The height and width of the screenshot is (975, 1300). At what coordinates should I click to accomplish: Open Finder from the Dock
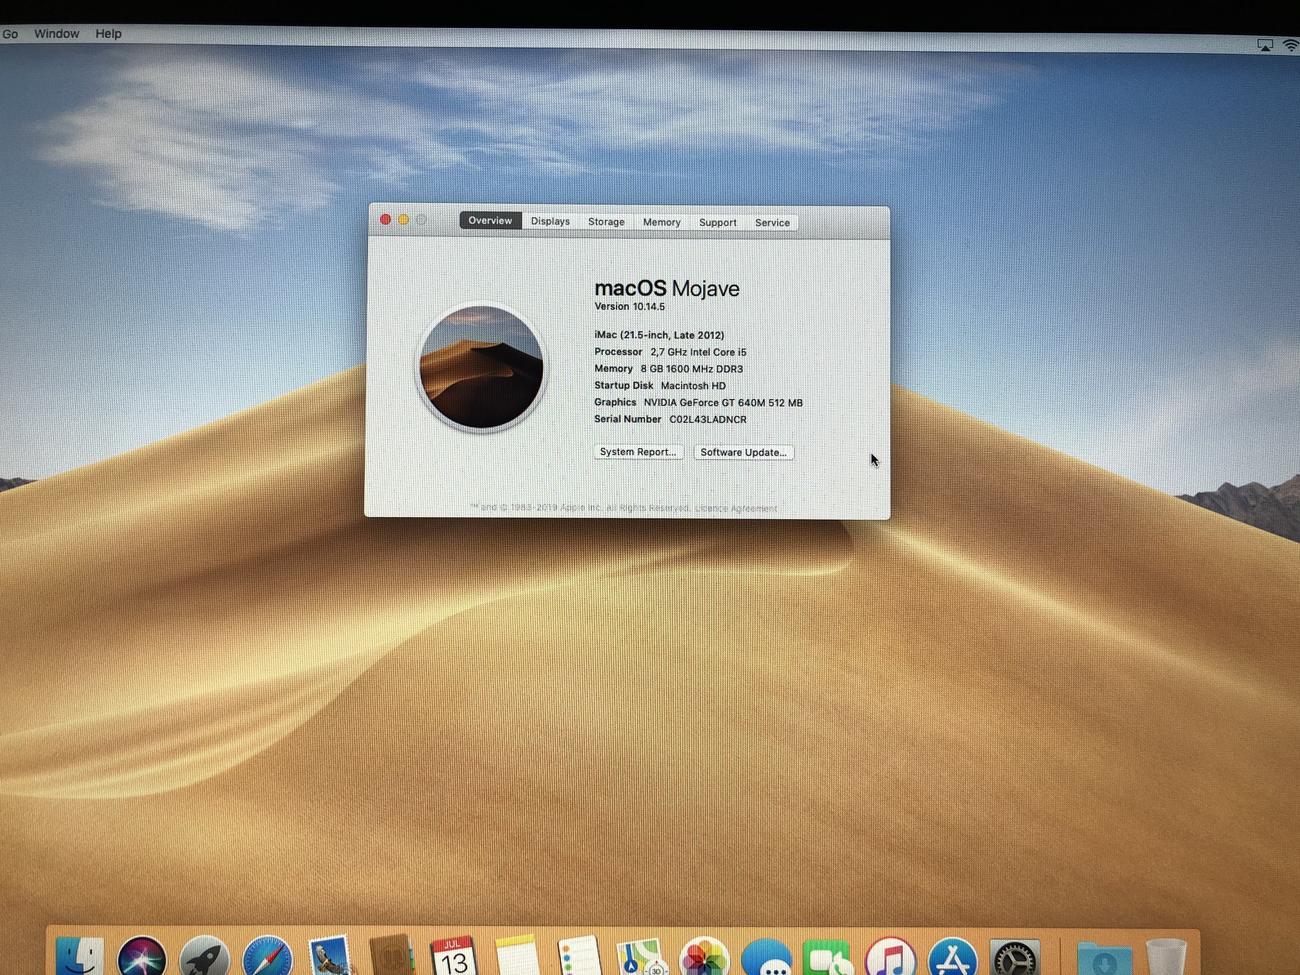(79, 957)
